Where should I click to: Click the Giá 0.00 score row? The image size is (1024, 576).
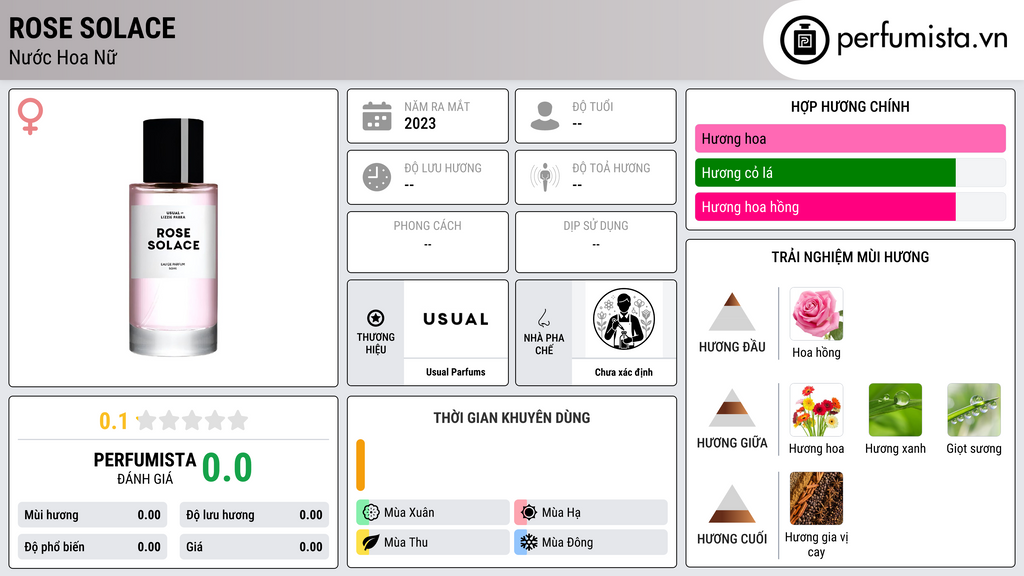tap(254, 547)
